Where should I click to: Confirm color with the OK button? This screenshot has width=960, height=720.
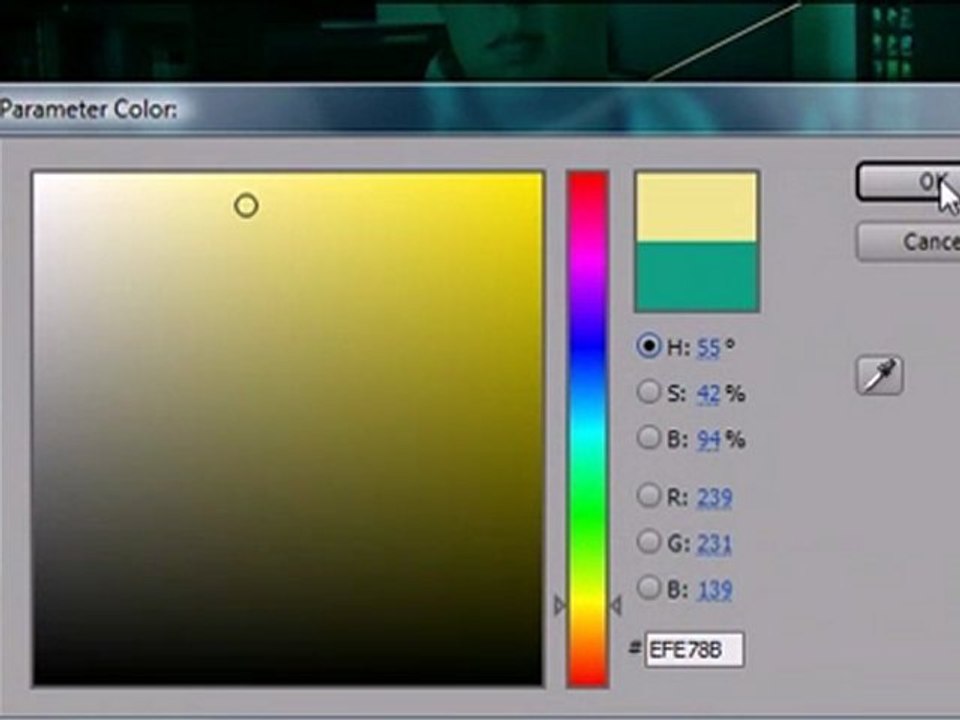coord(908,181)
